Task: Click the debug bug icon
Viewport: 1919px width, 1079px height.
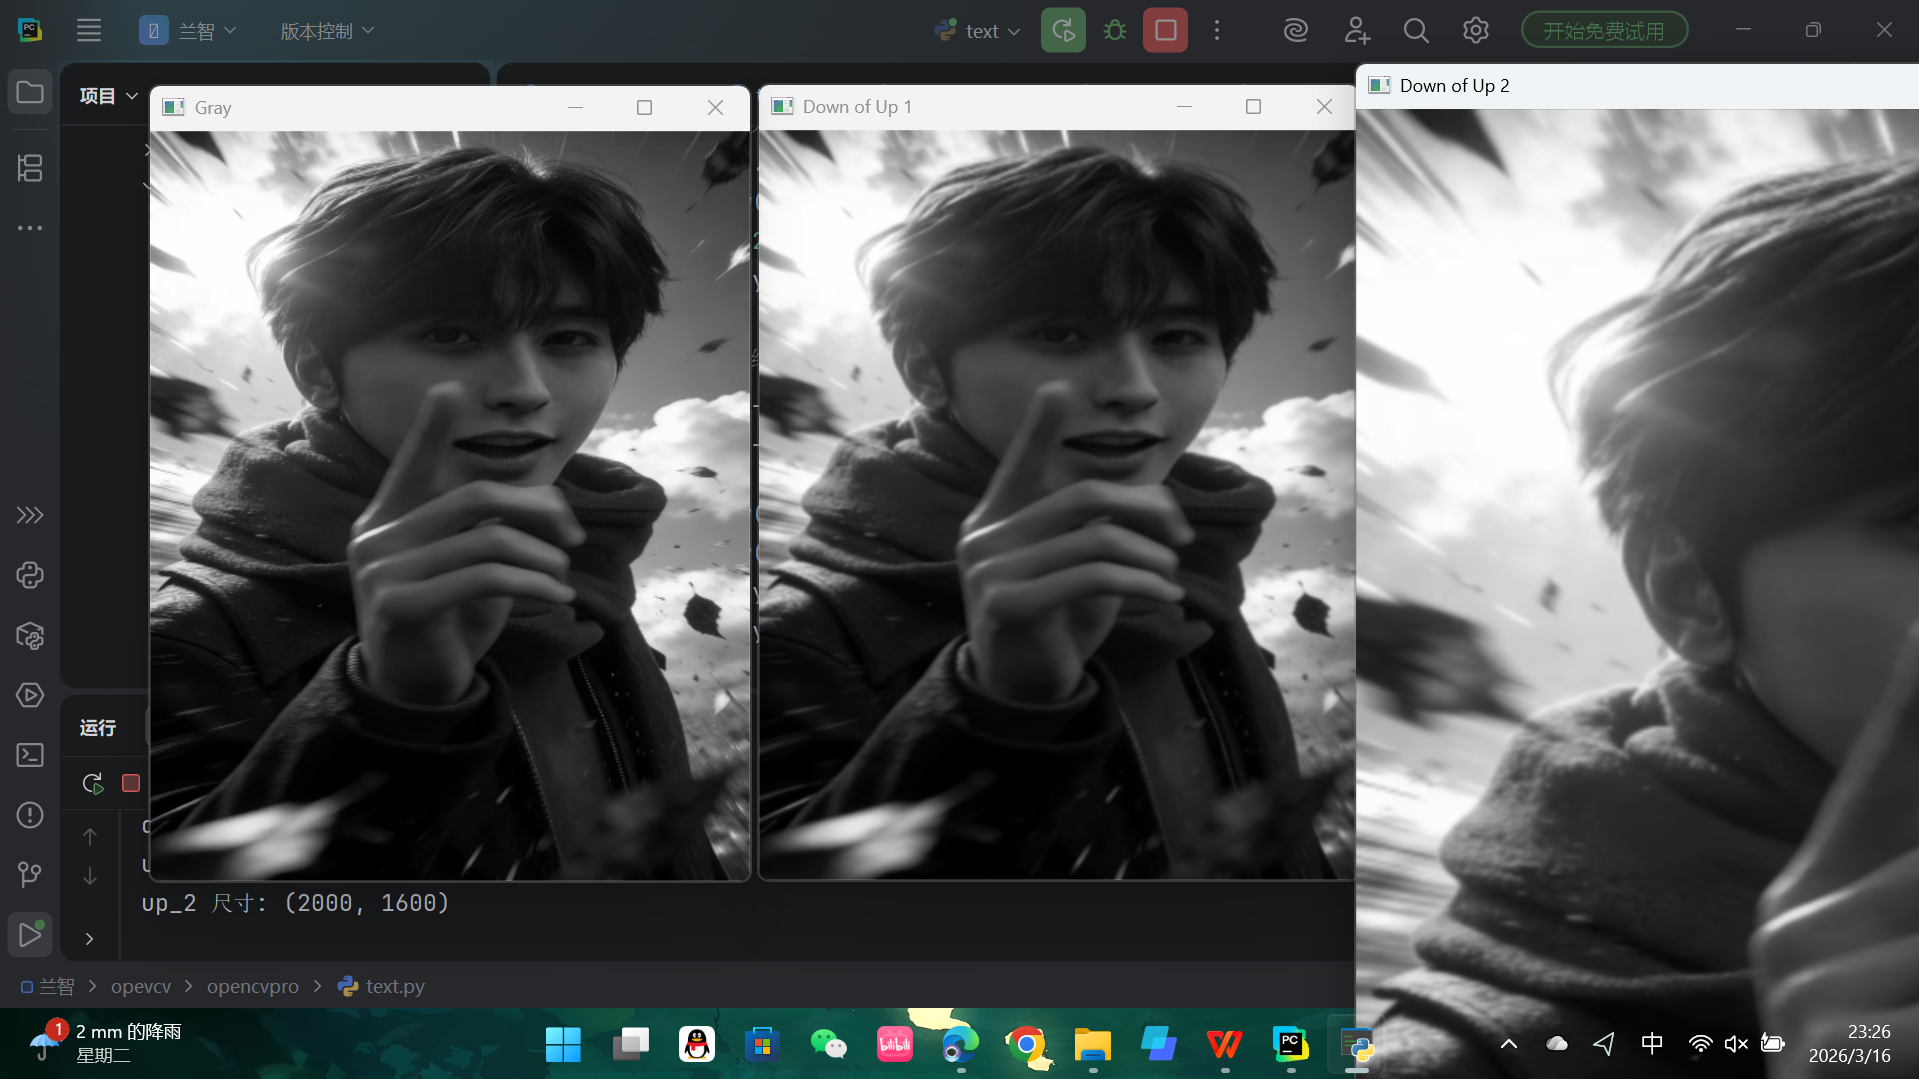Action: (1115, 30)
